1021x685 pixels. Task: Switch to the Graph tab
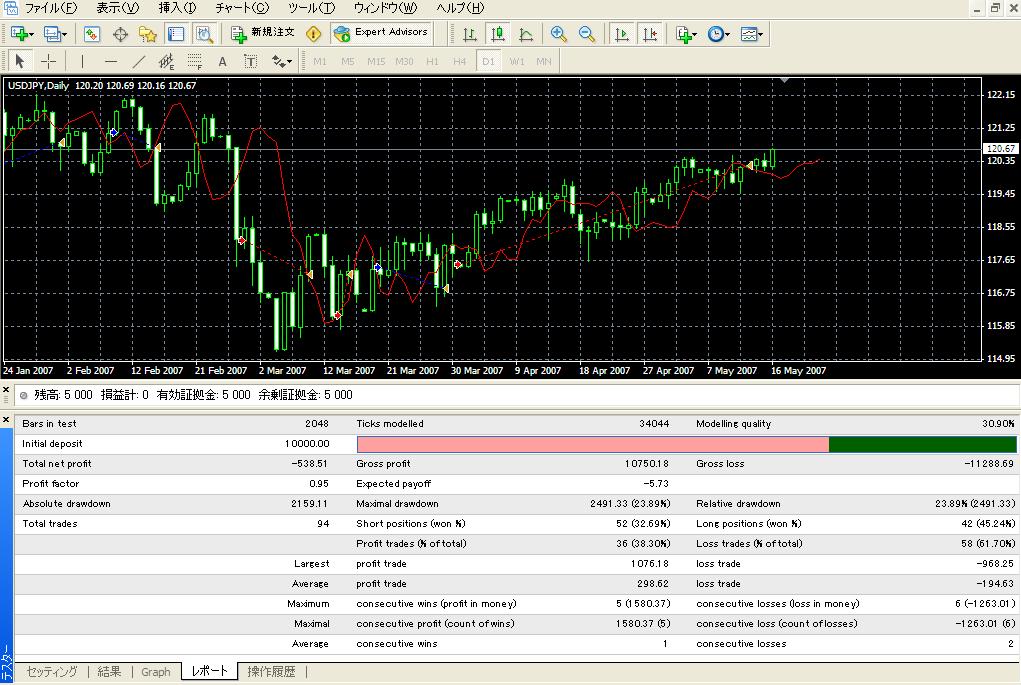point(156,671)
